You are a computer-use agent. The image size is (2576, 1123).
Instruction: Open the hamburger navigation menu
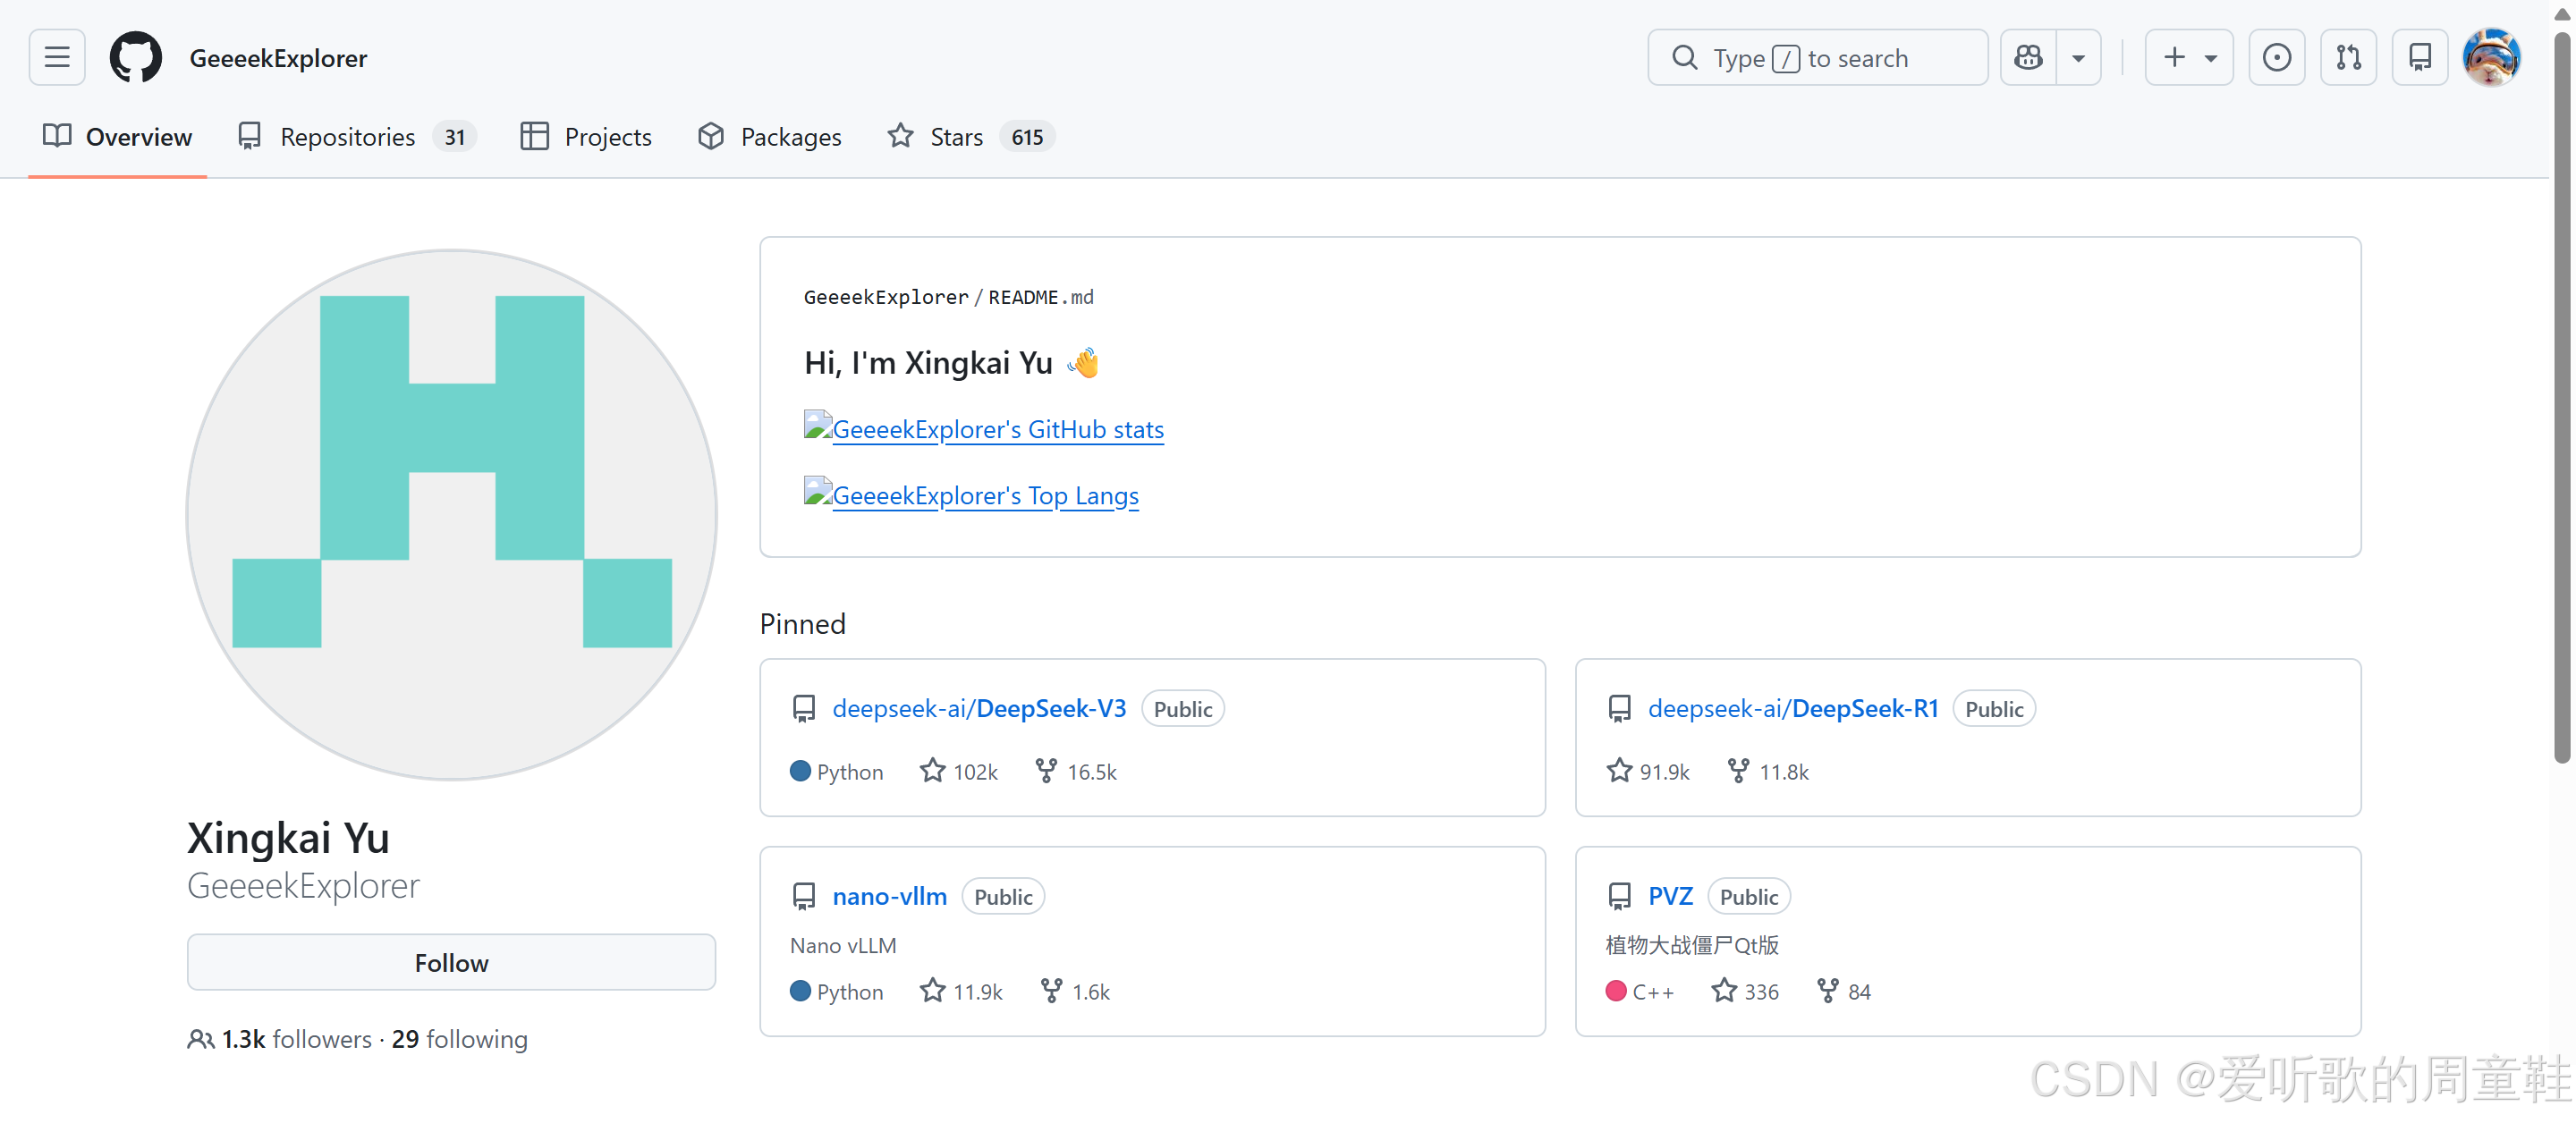click(x=57, y=57)
